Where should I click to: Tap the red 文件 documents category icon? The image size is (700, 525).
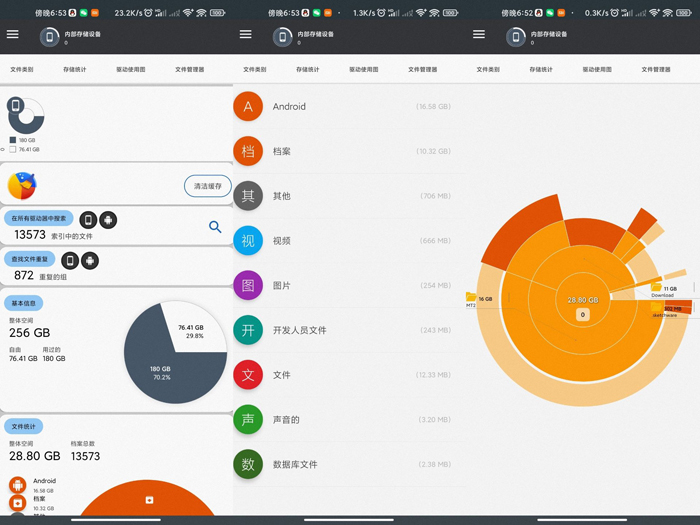pyautogui.click(x=248, y=375)
